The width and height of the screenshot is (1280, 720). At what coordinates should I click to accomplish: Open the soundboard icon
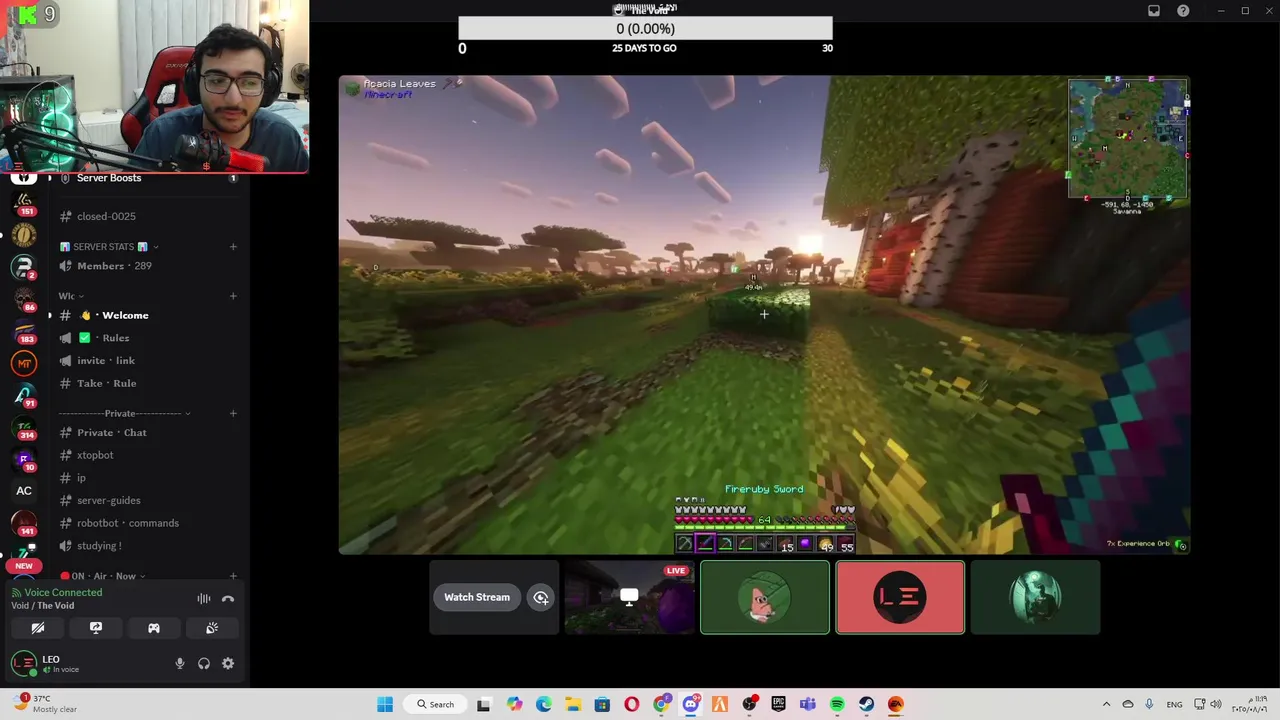point(212,628)
